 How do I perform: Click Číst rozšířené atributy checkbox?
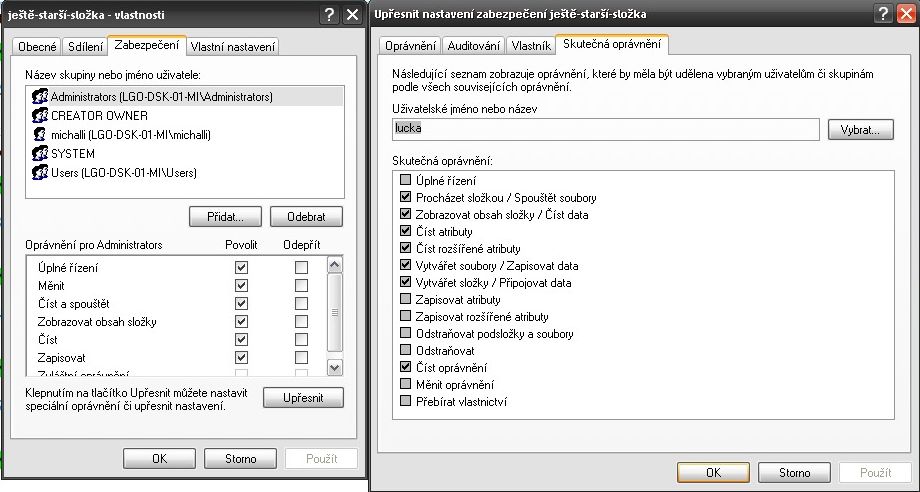click(x=405, y=248)
